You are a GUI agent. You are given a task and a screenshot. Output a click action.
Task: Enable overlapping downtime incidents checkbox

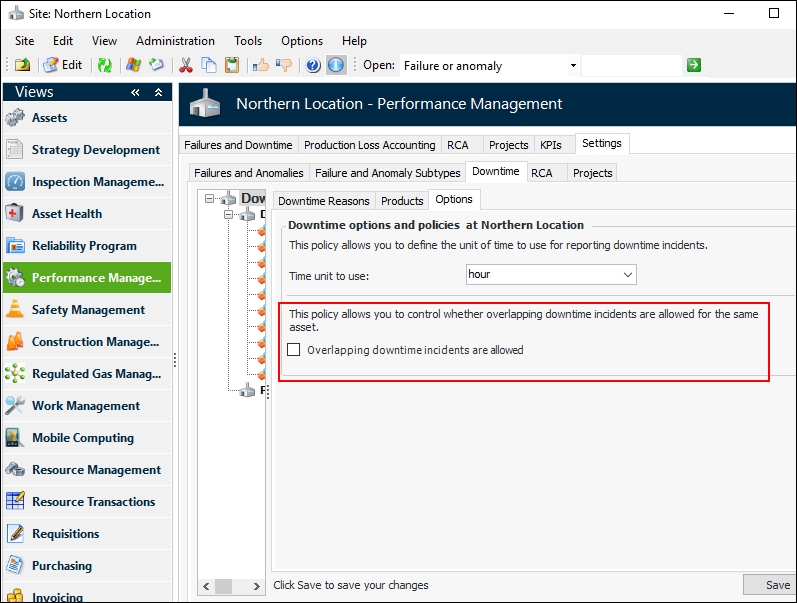pos(294,350)
